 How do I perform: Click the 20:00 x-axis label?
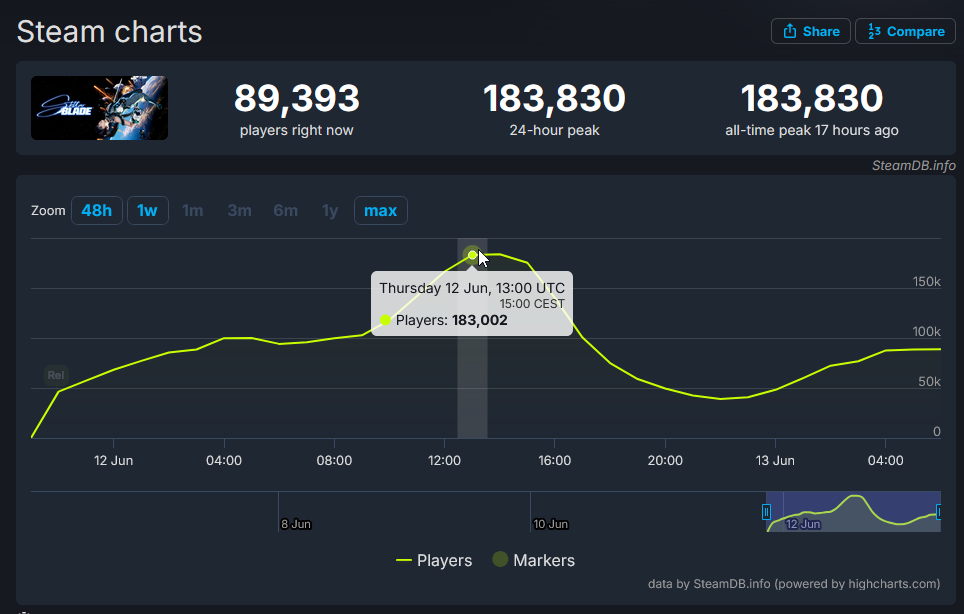665,460
